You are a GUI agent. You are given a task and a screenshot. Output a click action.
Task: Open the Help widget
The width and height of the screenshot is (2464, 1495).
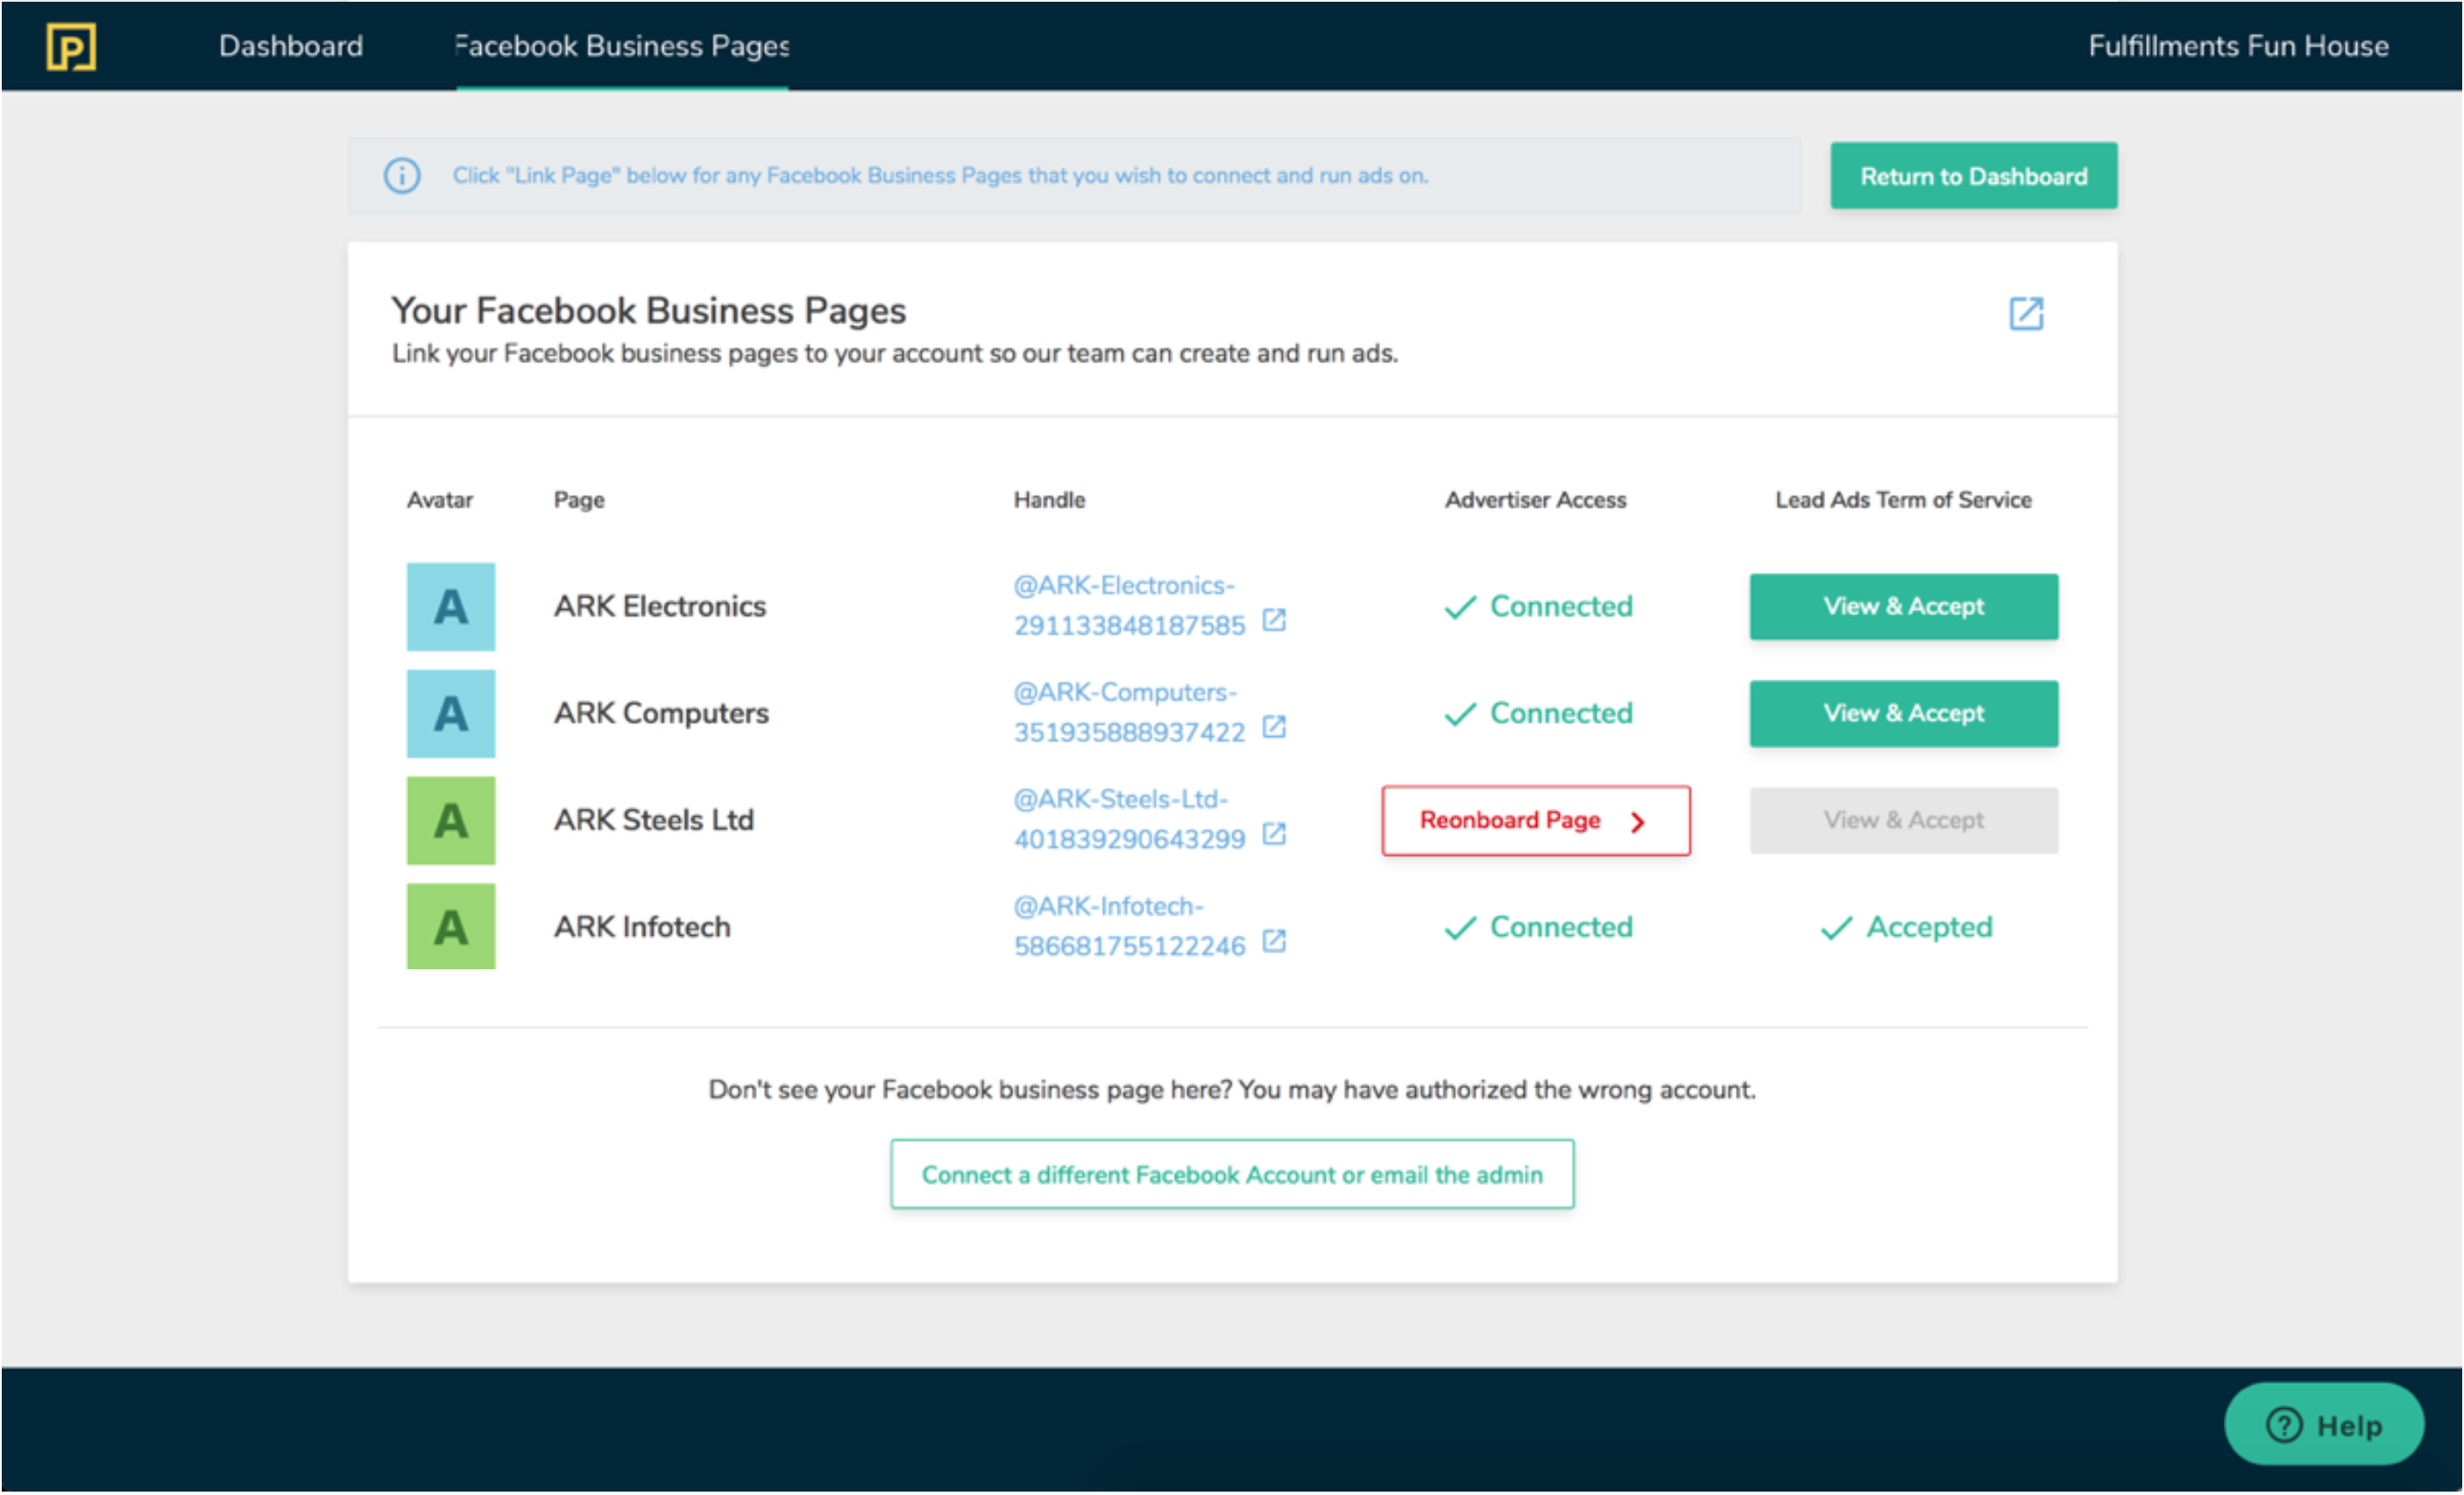point(2324,1425)
